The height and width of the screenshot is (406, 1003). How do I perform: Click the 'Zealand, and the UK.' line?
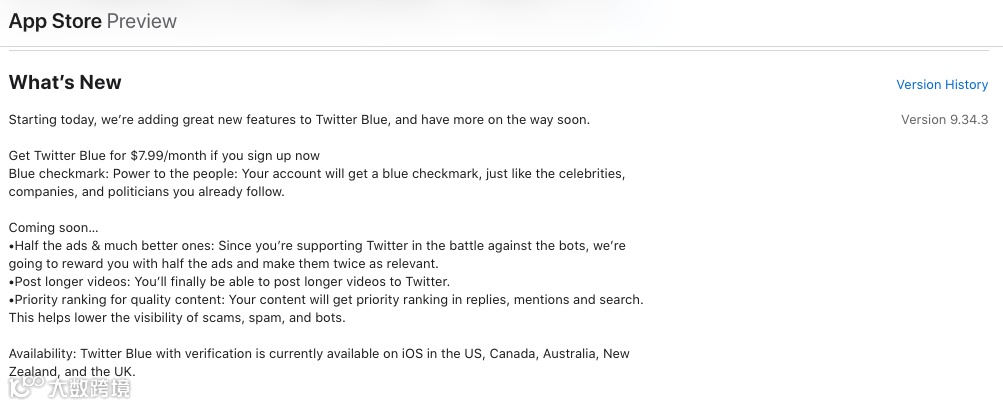point(72,372)
